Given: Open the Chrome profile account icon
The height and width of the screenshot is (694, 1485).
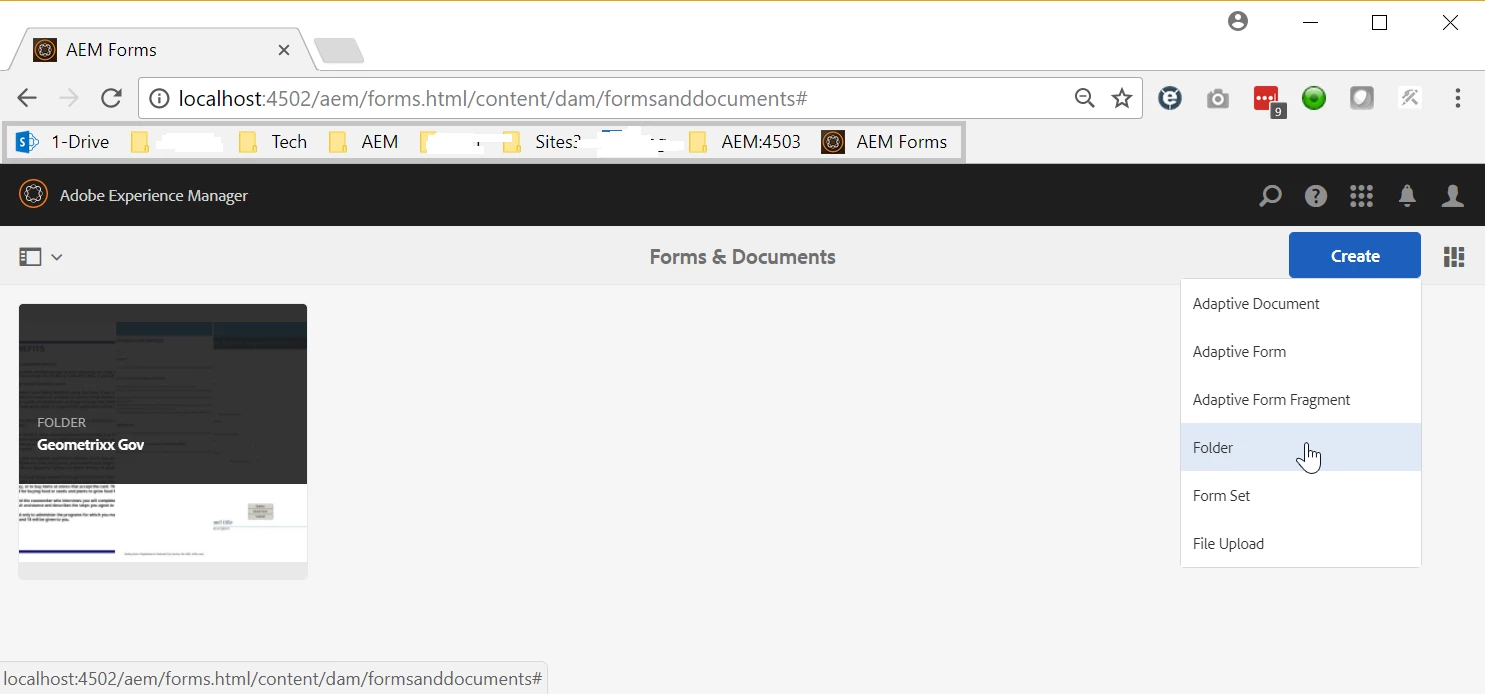Looking at the screenshot, I should click(1238, 21).
